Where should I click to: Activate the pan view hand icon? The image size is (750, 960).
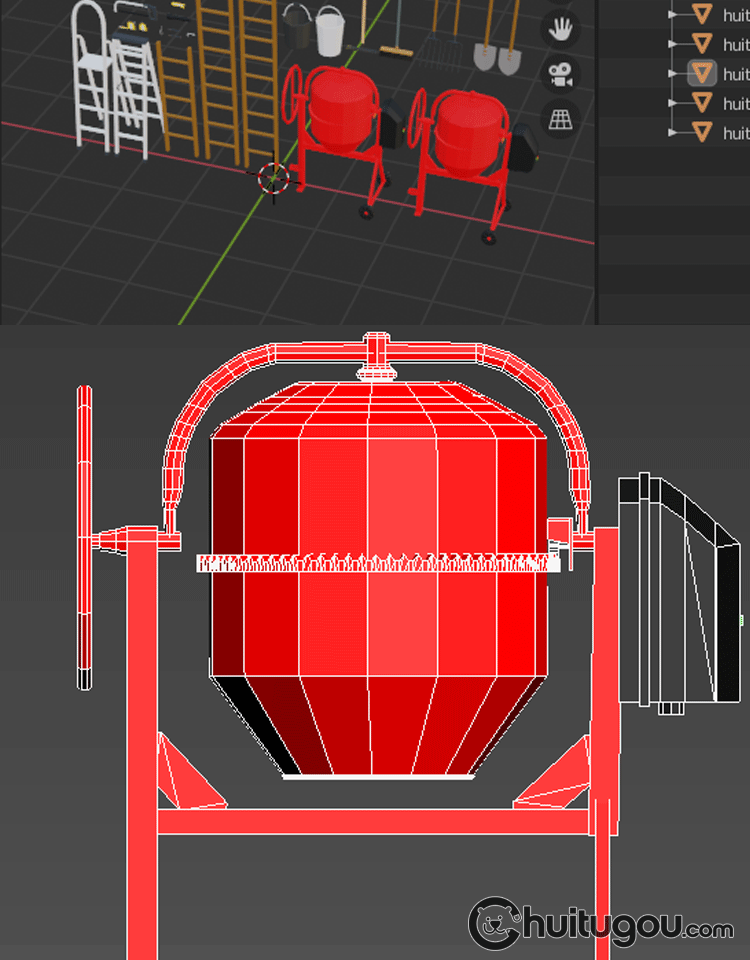[x=560, y=29]
